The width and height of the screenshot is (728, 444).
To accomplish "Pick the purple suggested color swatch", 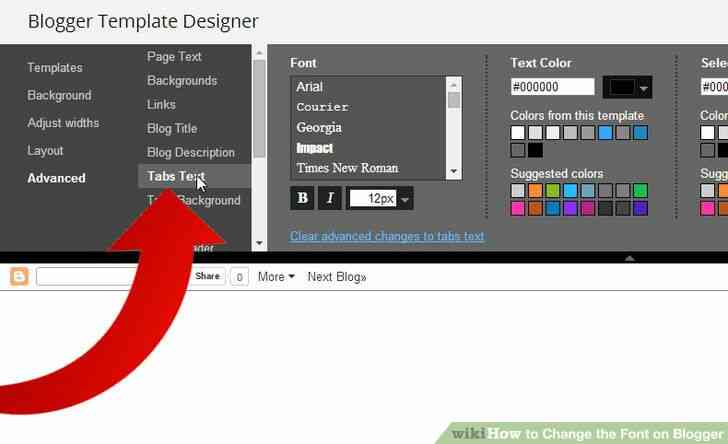I will coord(570,208).
